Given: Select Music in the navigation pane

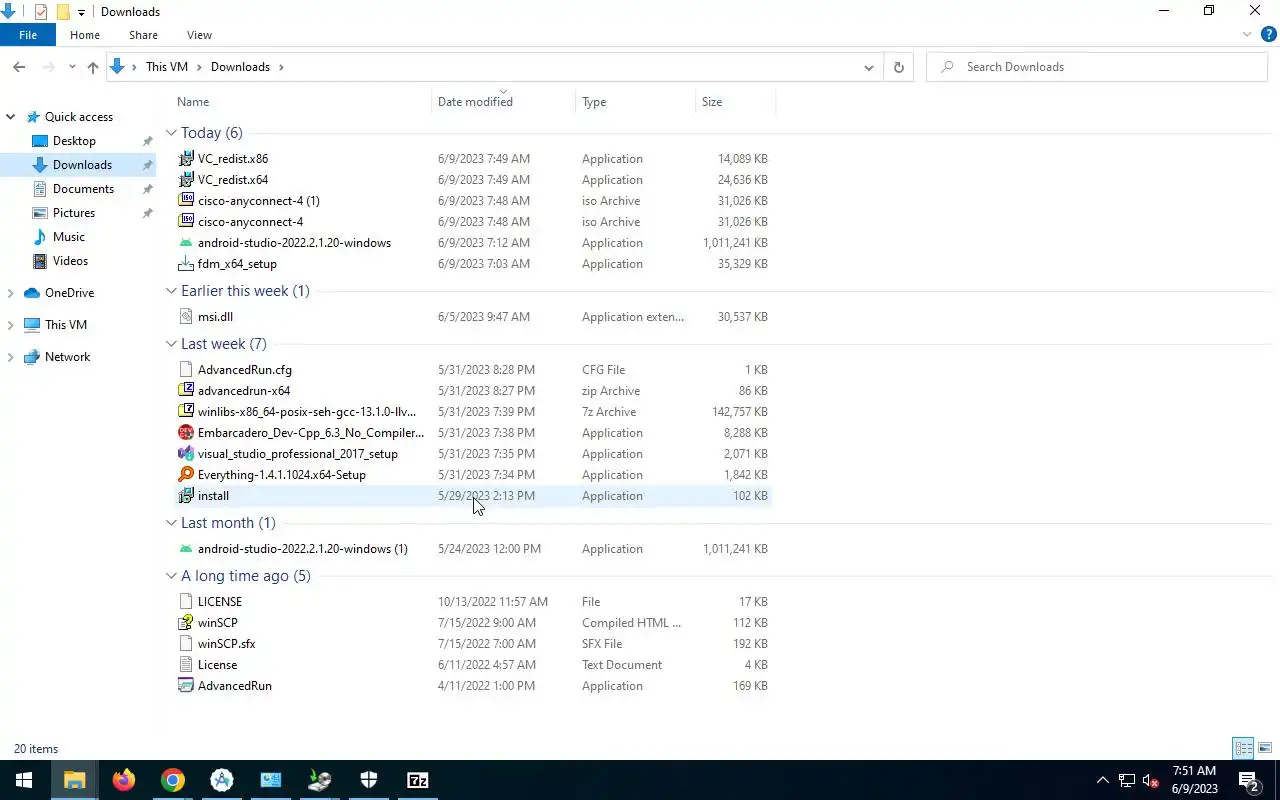Looking at the screenshot, I should coord(68,237).
